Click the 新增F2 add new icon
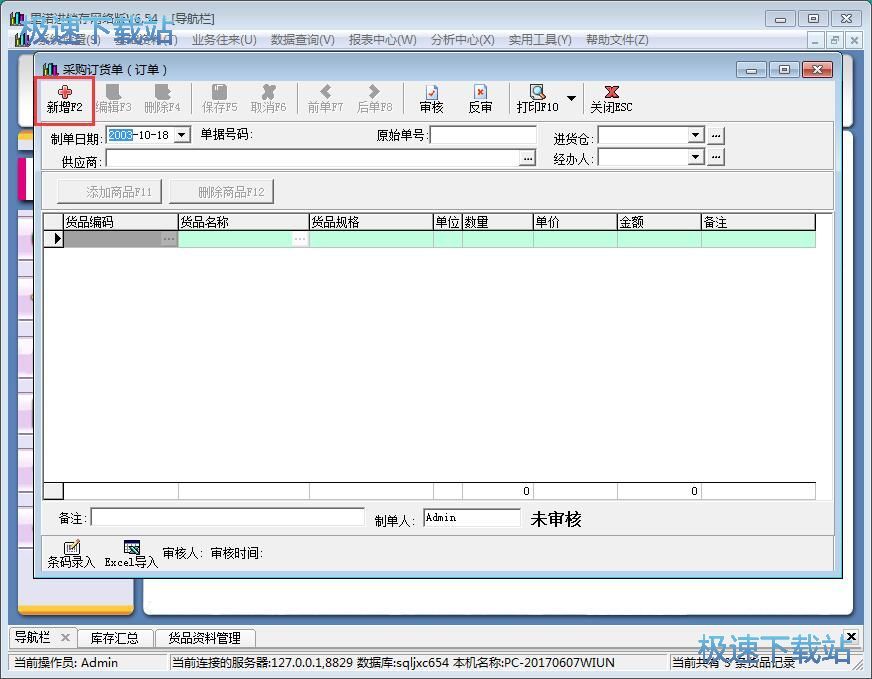This screenshot has width=872, height=679. coord(65,98)
